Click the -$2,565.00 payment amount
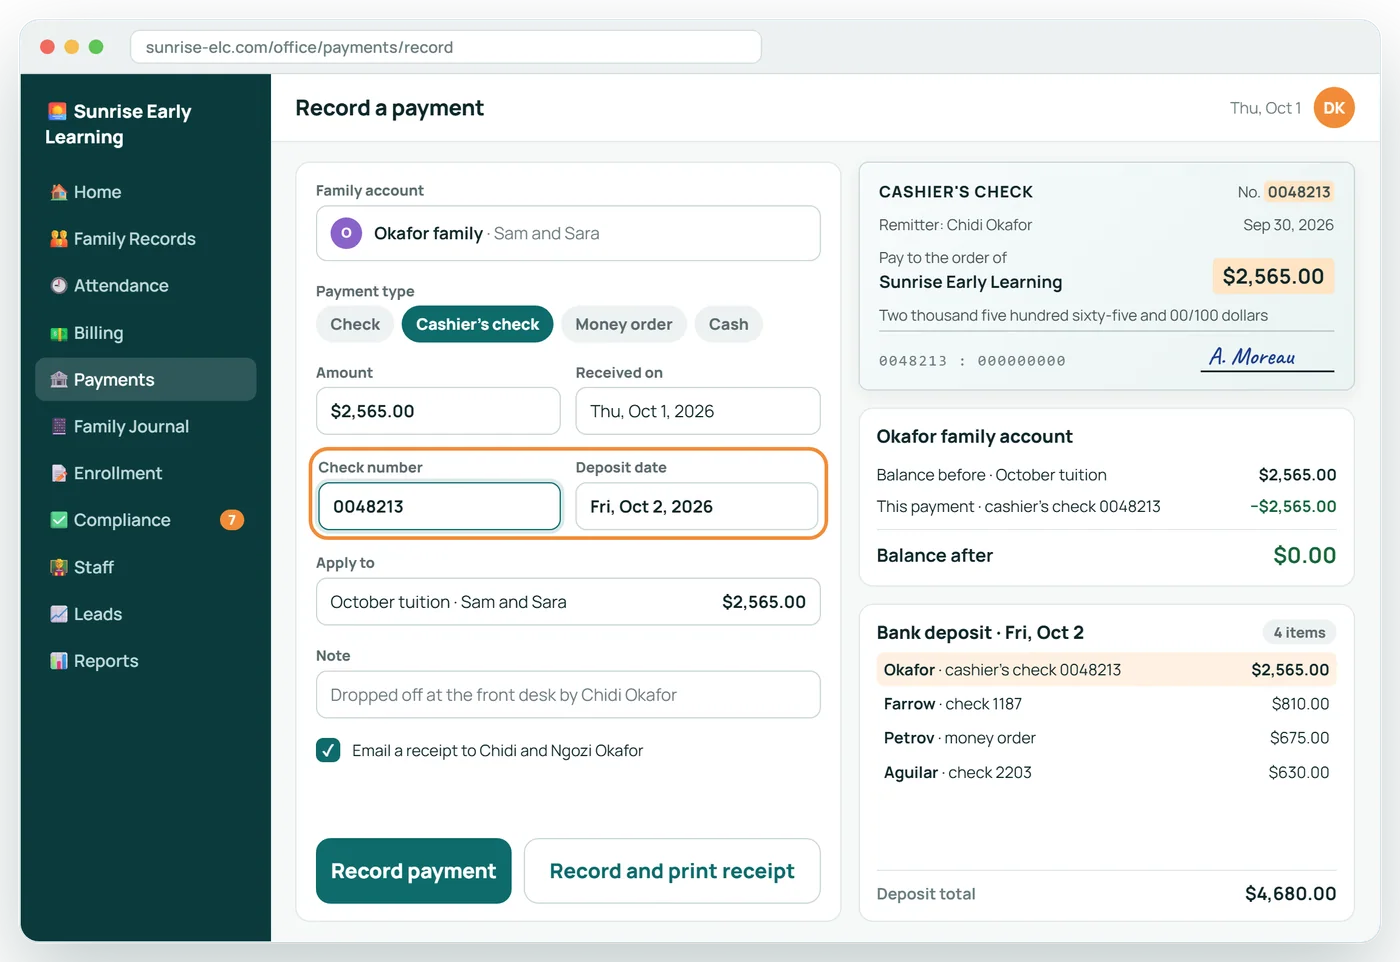This screenshot has height=962, width=1400. [x=1293, y=506]
